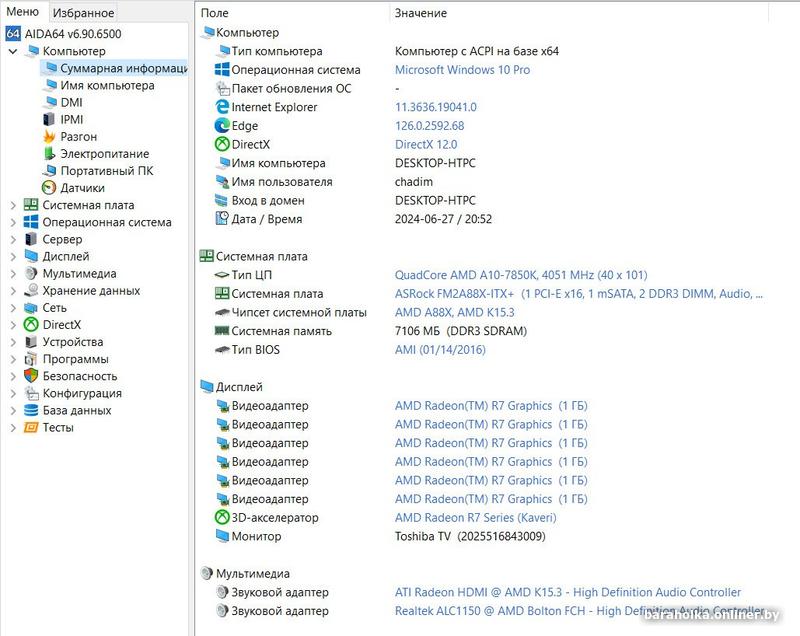Expand the Хранение данных node

click(x=13, y=291)
